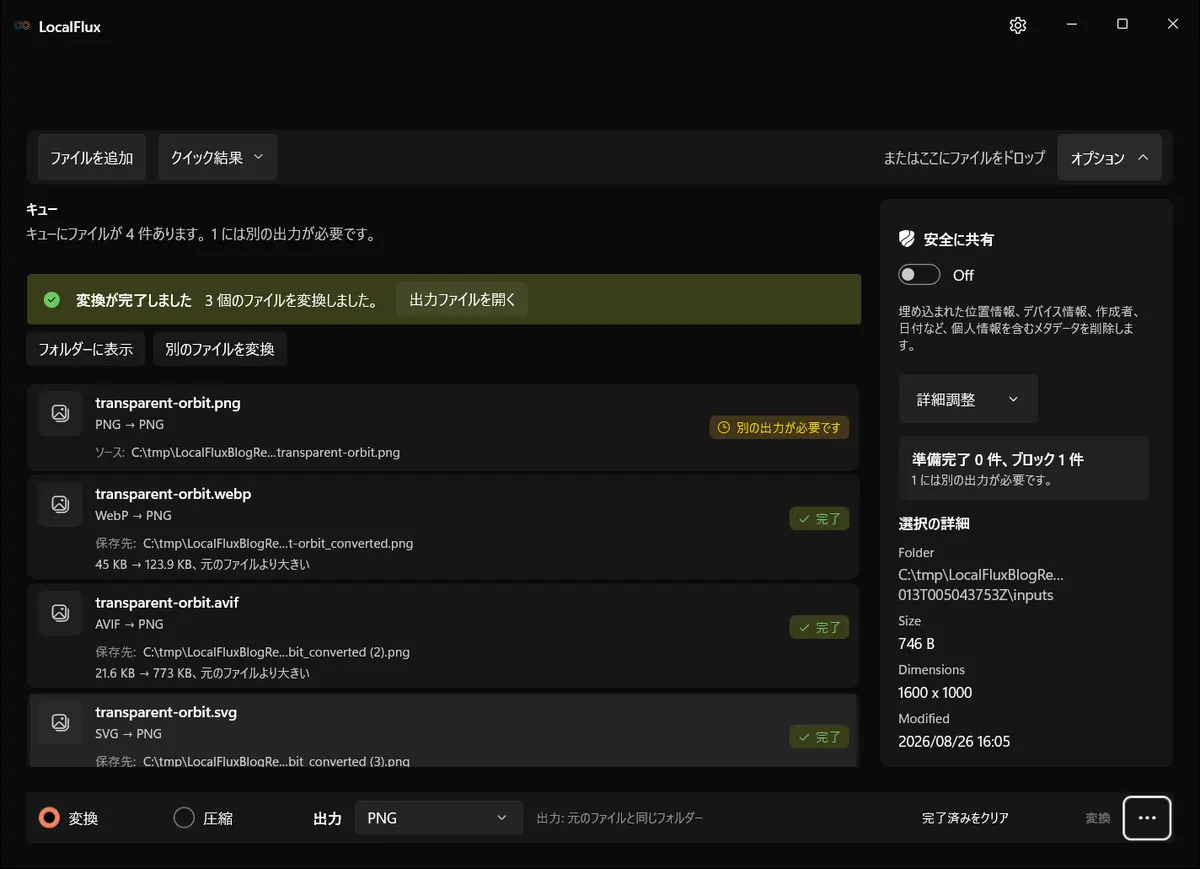Click 完了 badge on transparent-orbit.svg row

coord(819,737)
